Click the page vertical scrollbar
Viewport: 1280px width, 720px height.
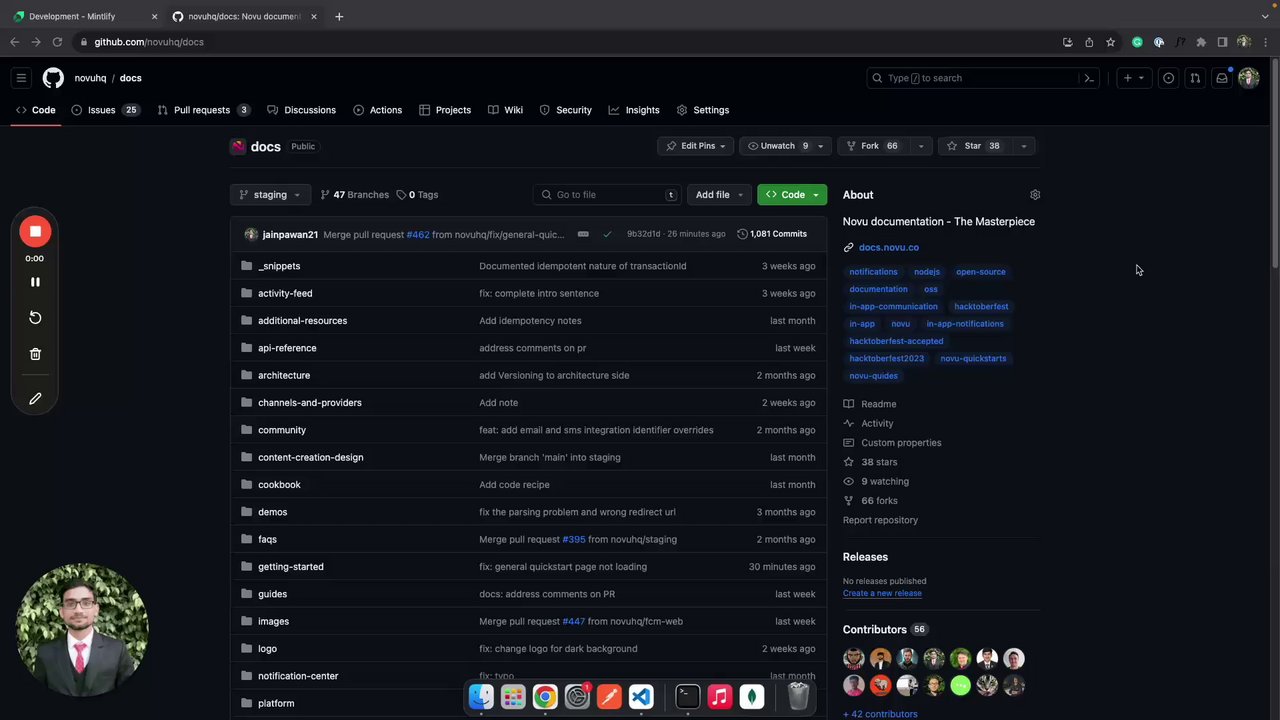[x=1274, y=165]
